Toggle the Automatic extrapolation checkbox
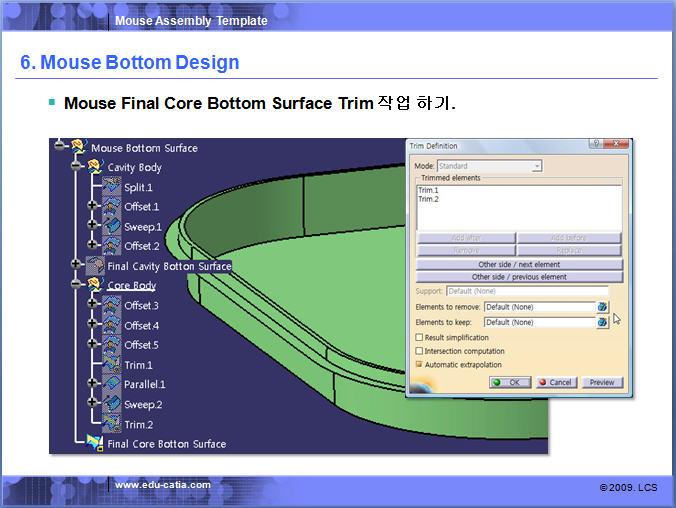The width and height of the screenshot is (676, 508). (419, 364)
